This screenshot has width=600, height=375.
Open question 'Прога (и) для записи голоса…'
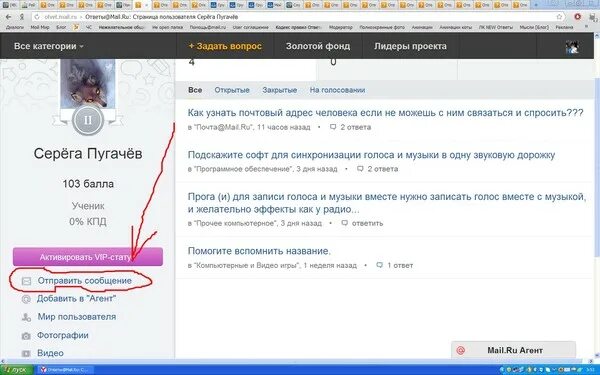click(387, 203)
